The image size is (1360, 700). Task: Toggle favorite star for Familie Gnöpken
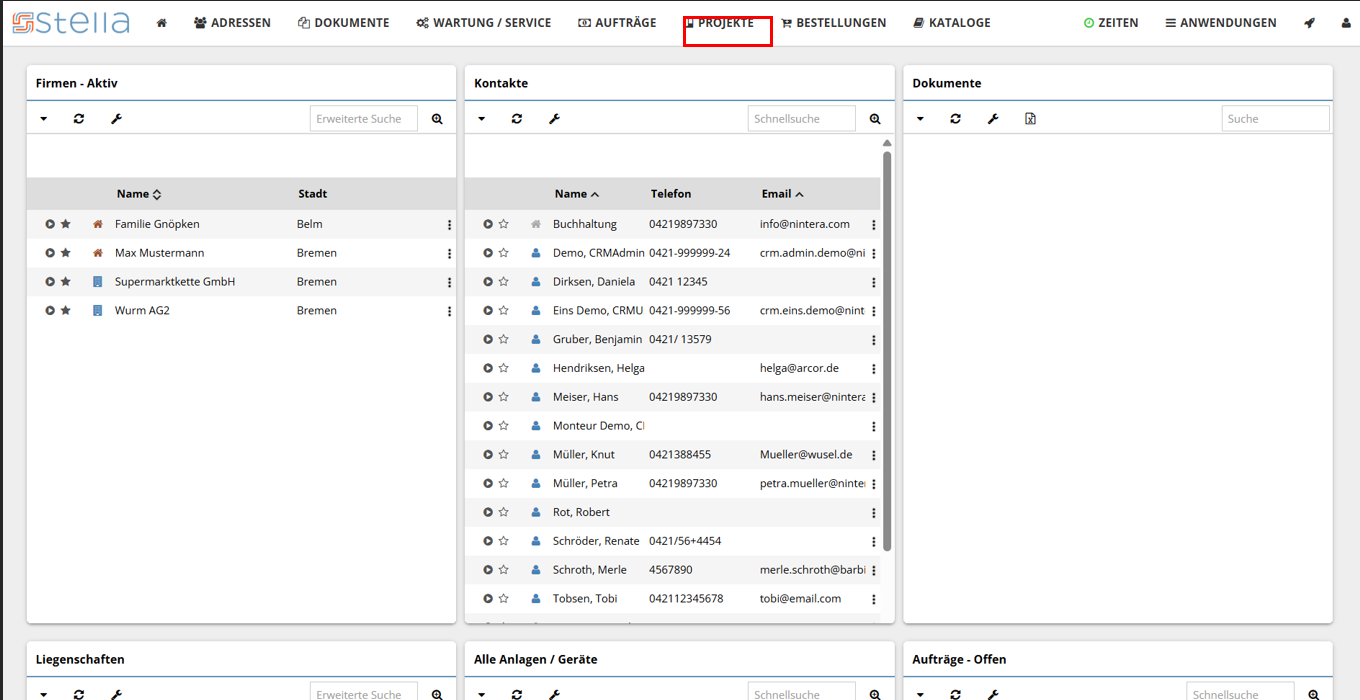(66, 225)
